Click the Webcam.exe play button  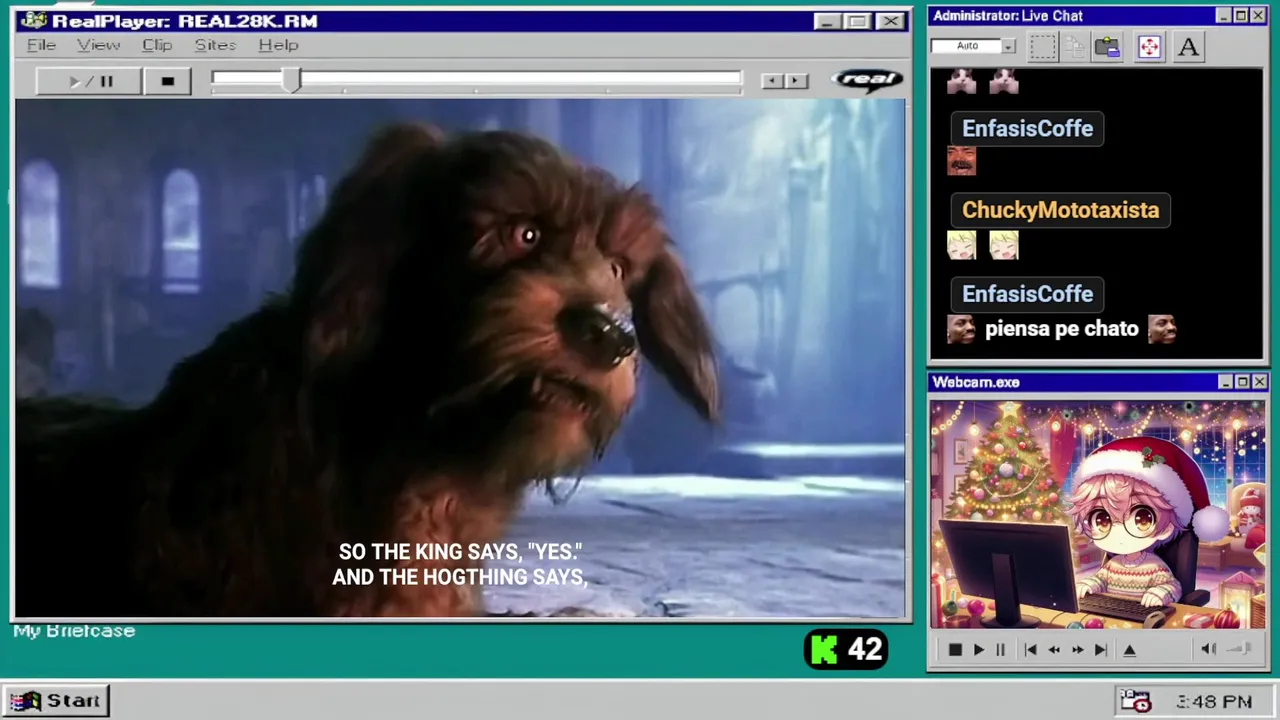(978, 650)
